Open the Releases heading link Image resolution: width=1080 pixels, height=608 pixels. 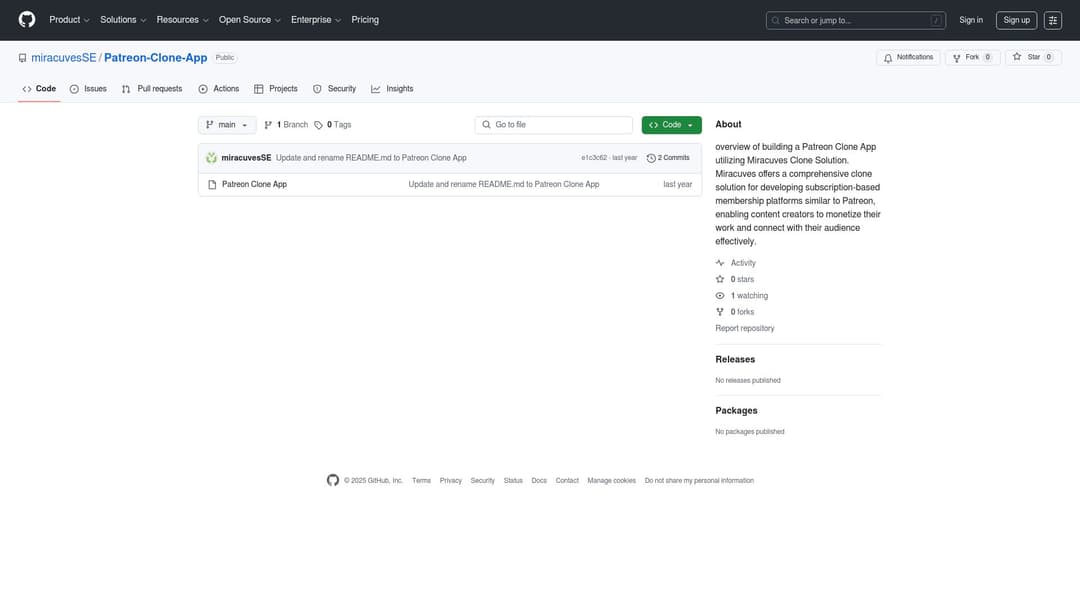pyautogui.click(x=735, y=359)
